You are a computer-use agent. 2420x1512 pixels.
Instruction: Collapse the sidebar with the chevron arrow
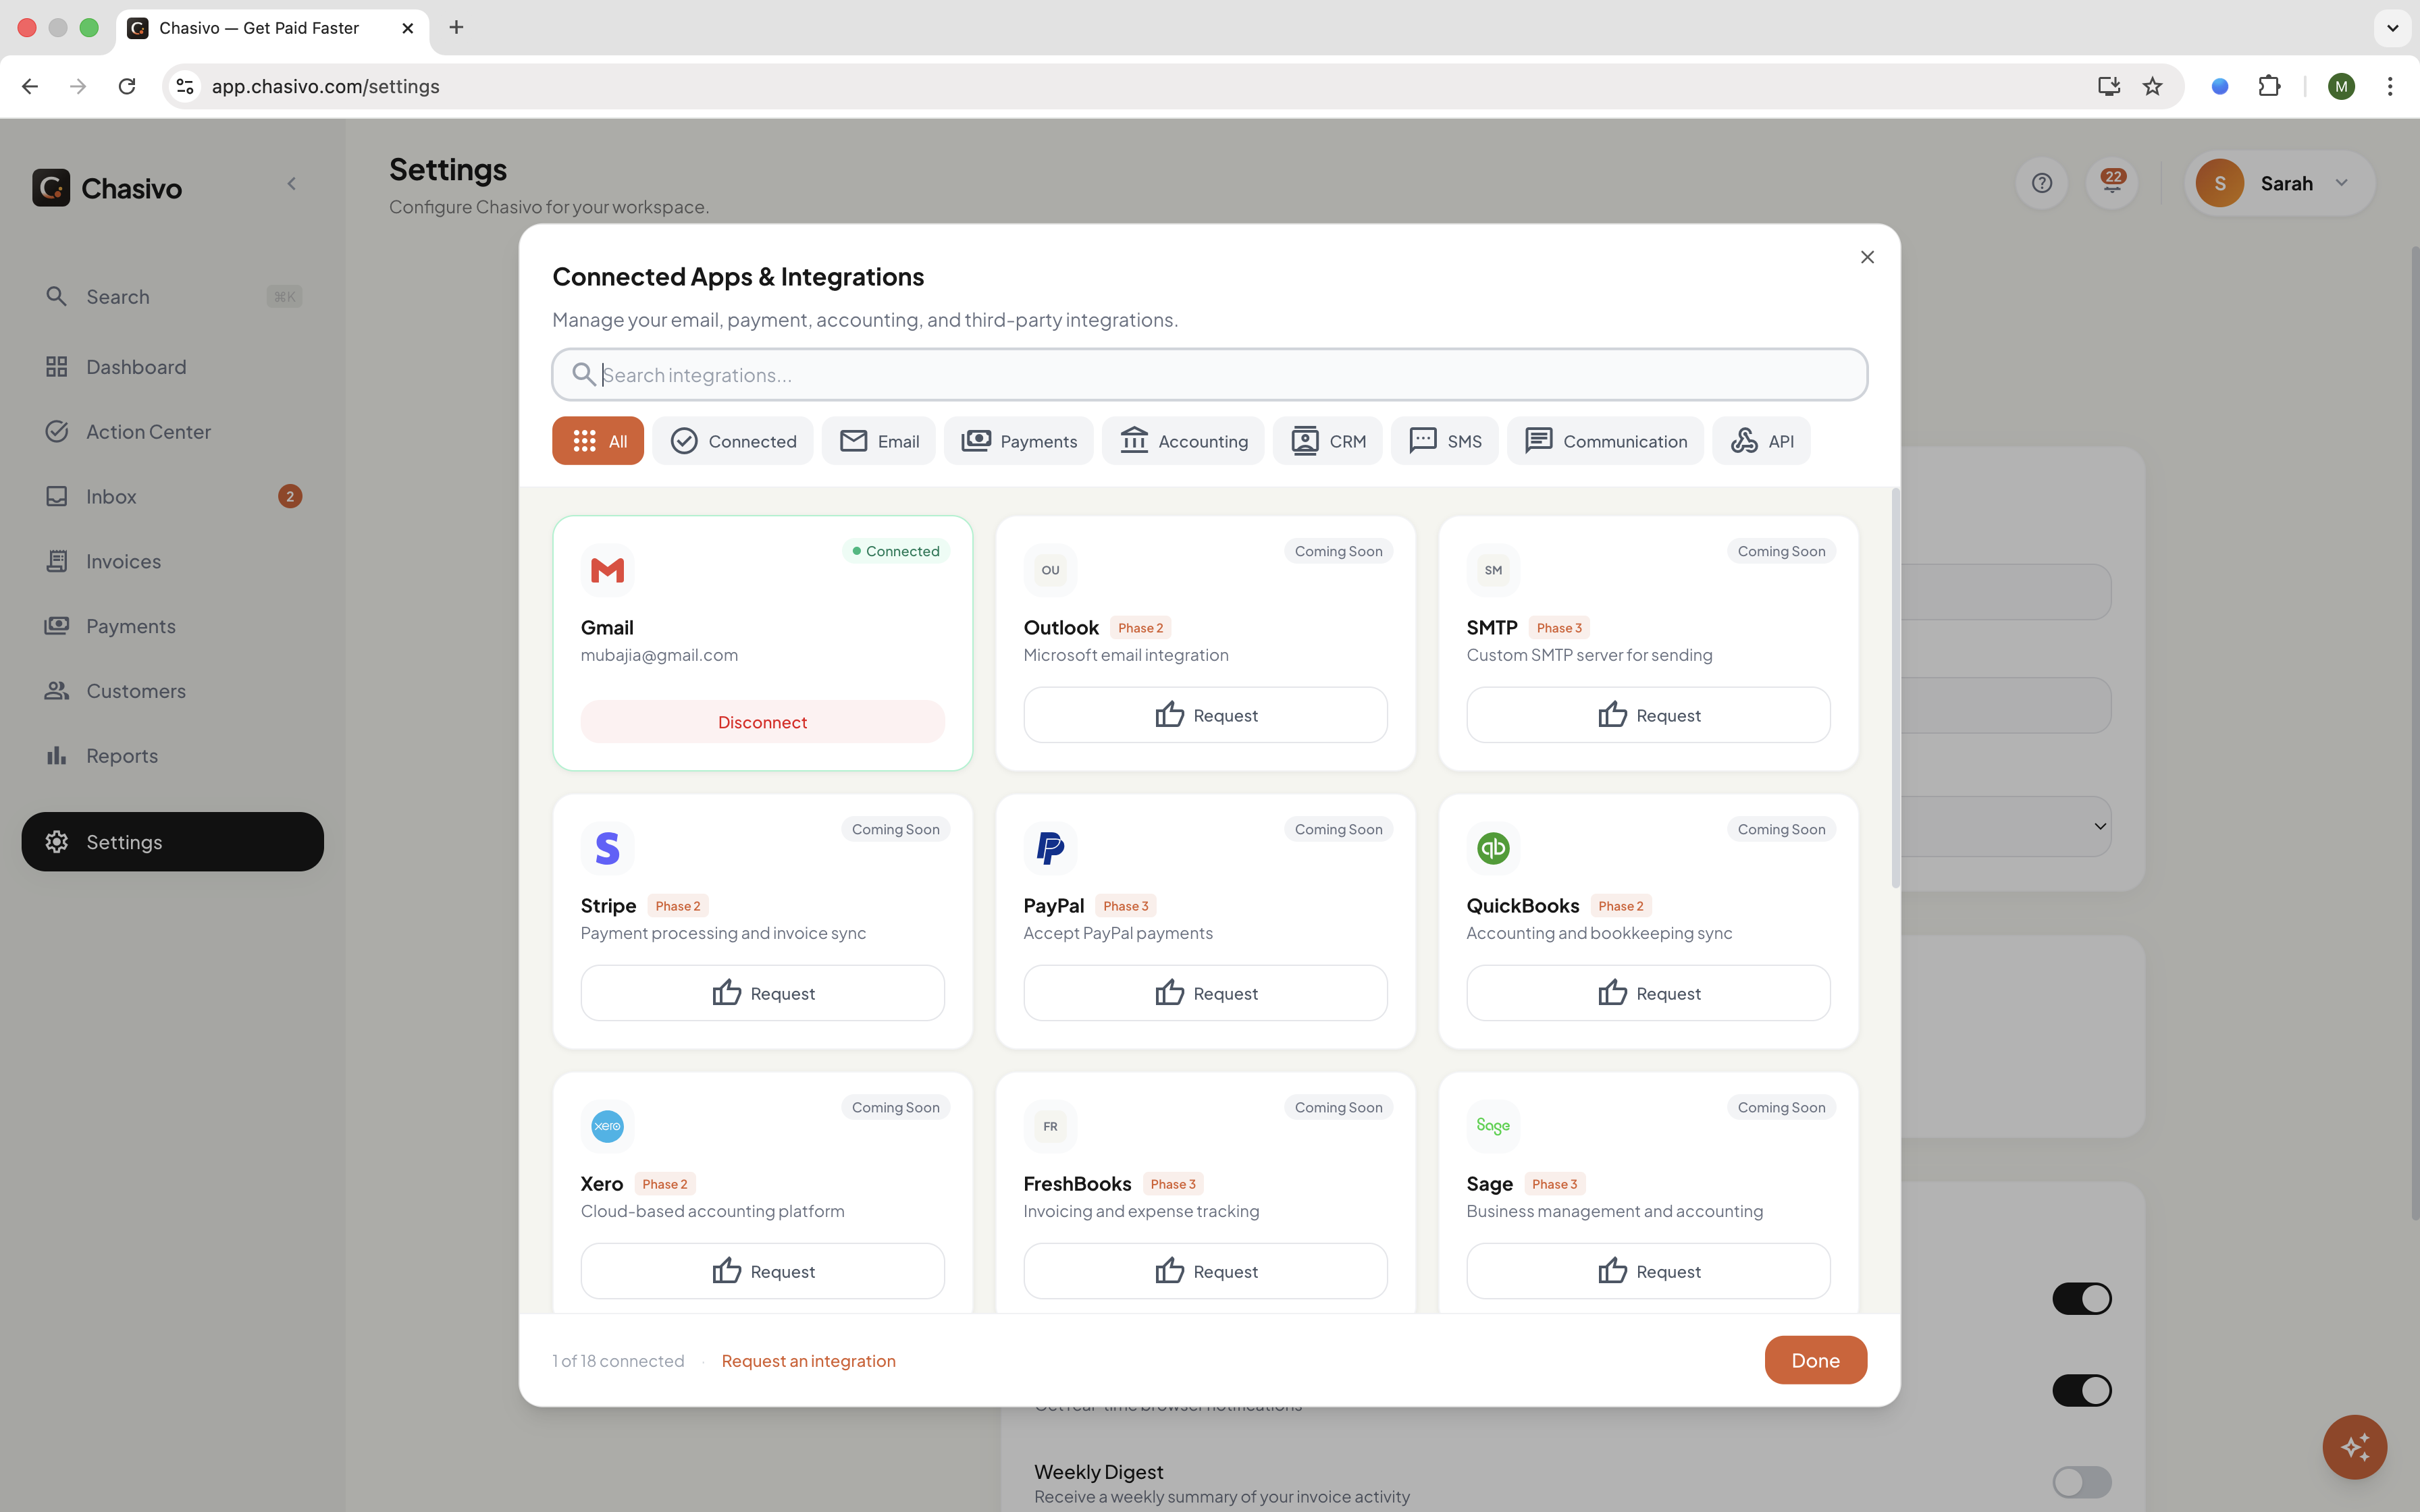(291, 184)
